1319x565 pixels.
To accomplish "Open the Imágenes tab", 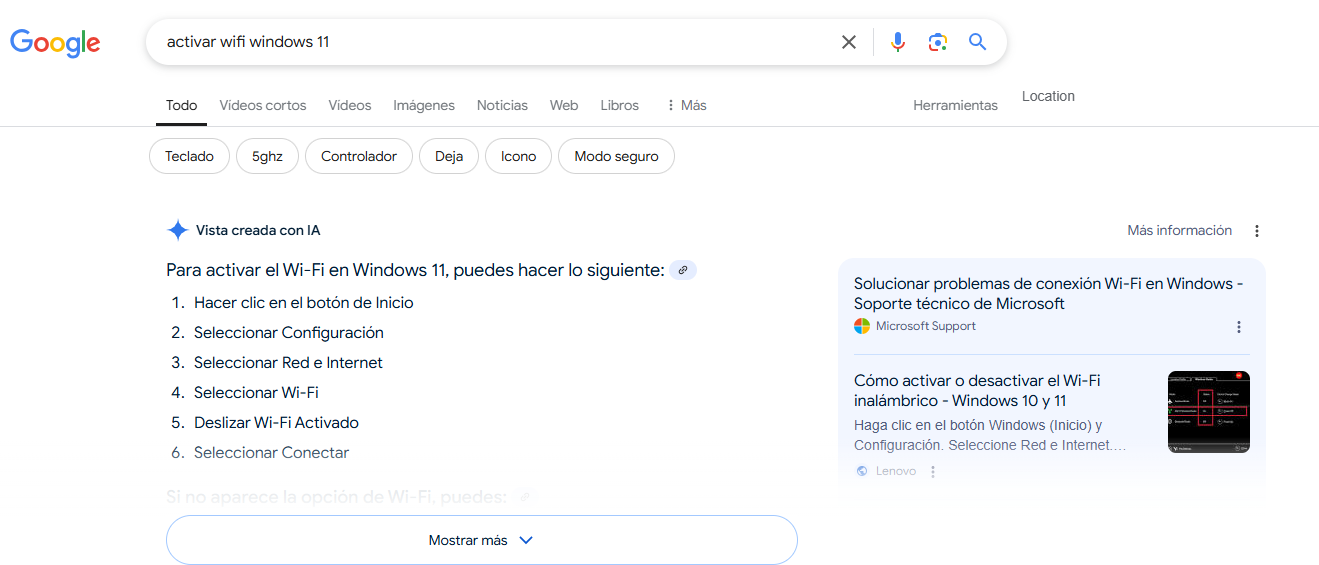I will [x=424, y=105].
